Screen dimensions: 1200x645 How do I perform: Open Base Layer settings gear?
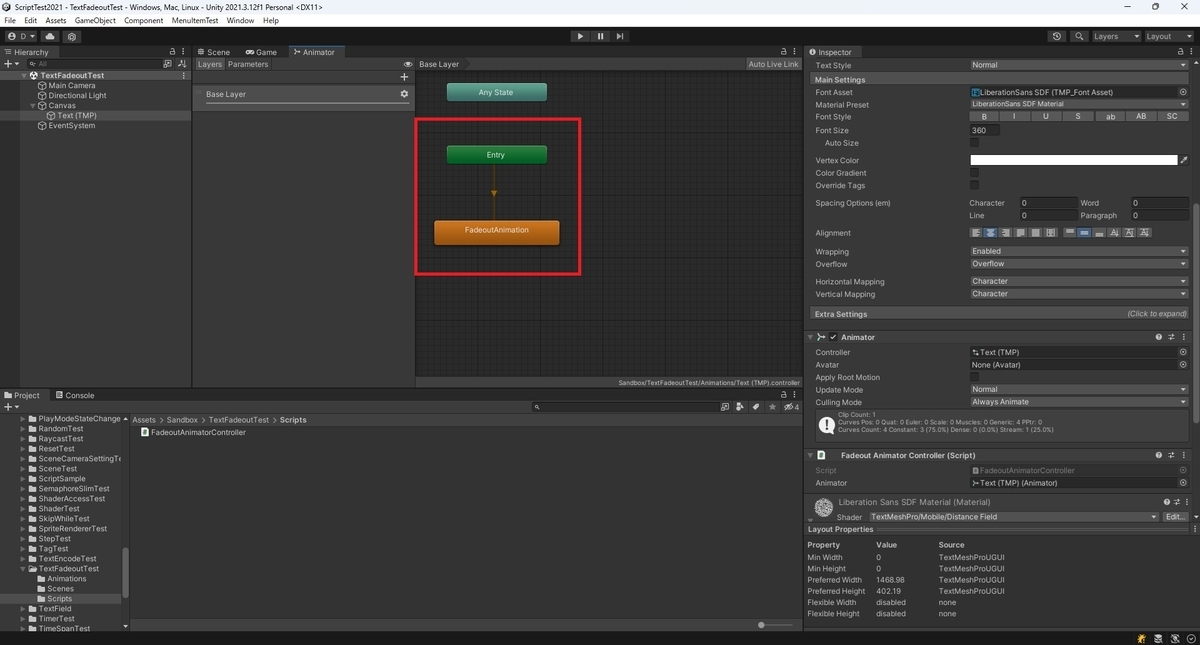coord(404,94)
